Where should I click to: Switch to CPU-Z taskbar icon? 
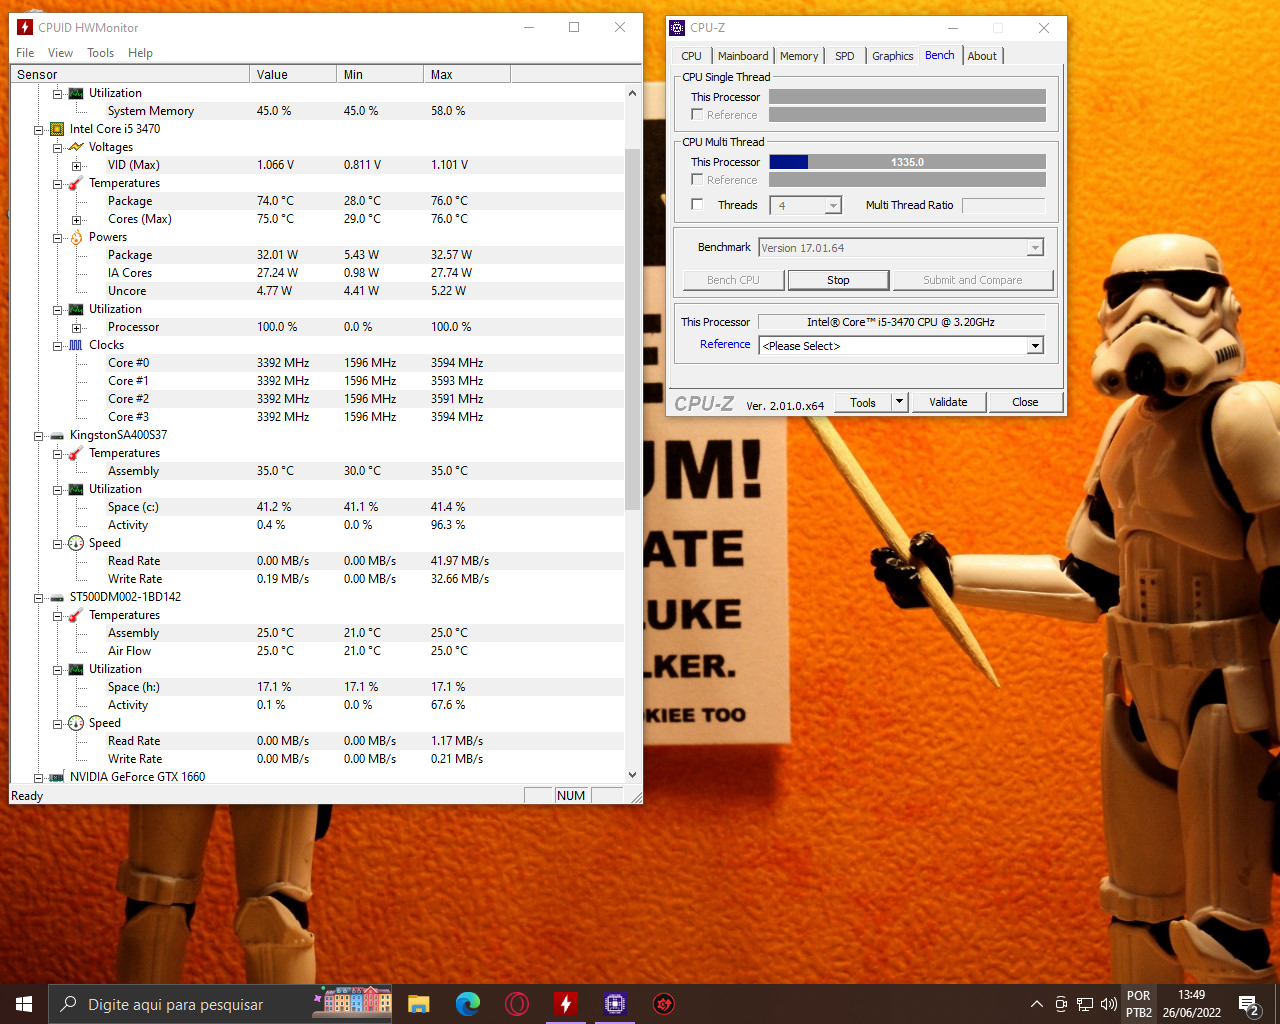[615, 1004]
